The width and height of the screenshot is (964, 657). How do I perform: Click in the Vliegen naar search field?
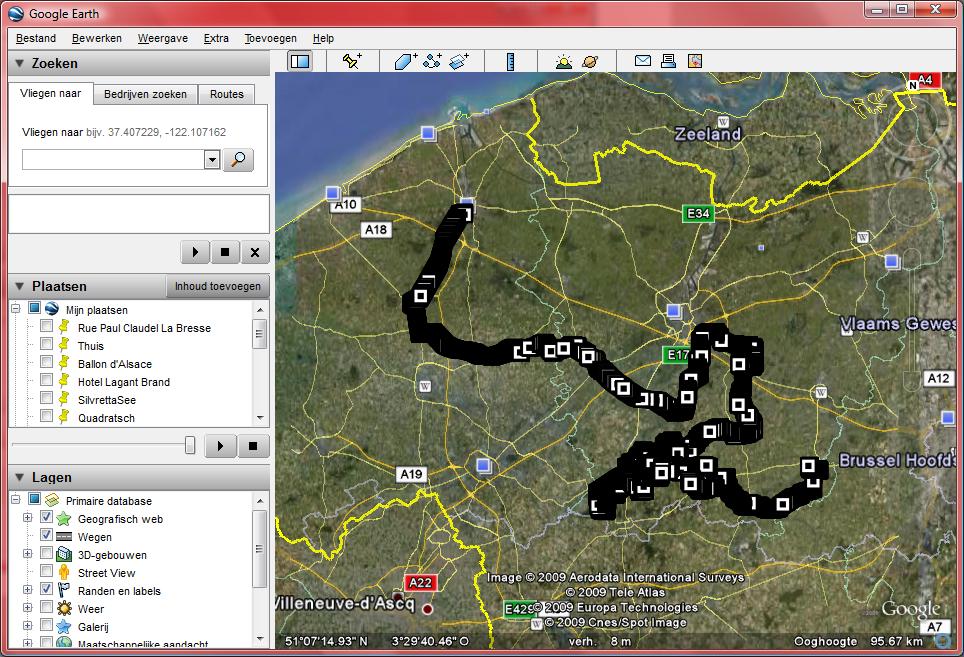[113, 160]
